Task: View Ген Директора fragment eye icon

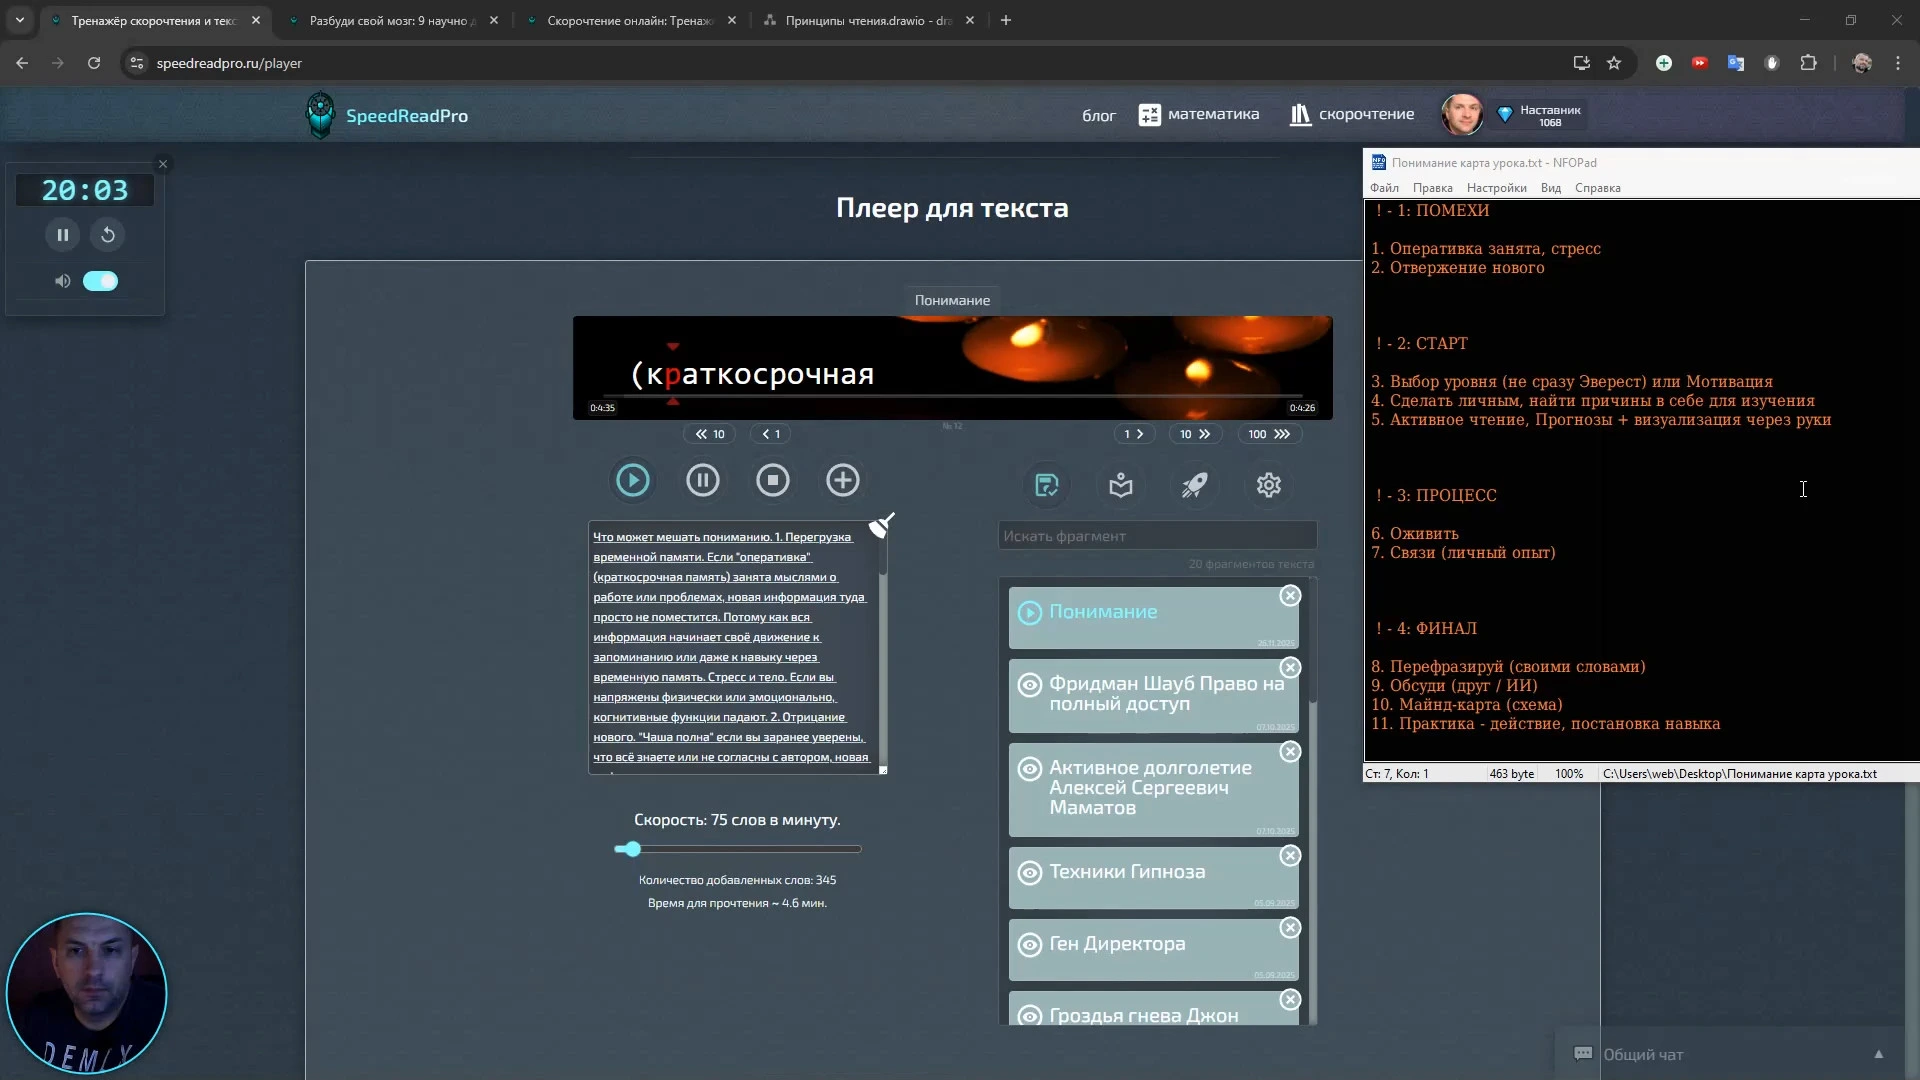Action: tap(1029, 945)
